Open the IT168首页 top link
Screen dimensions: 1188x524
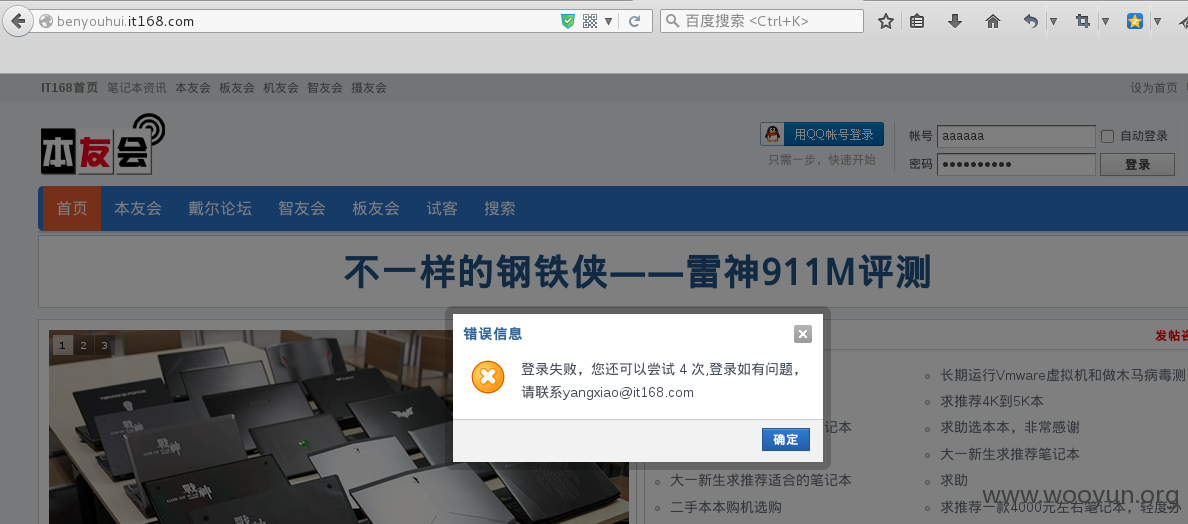(x=70, y=88)
